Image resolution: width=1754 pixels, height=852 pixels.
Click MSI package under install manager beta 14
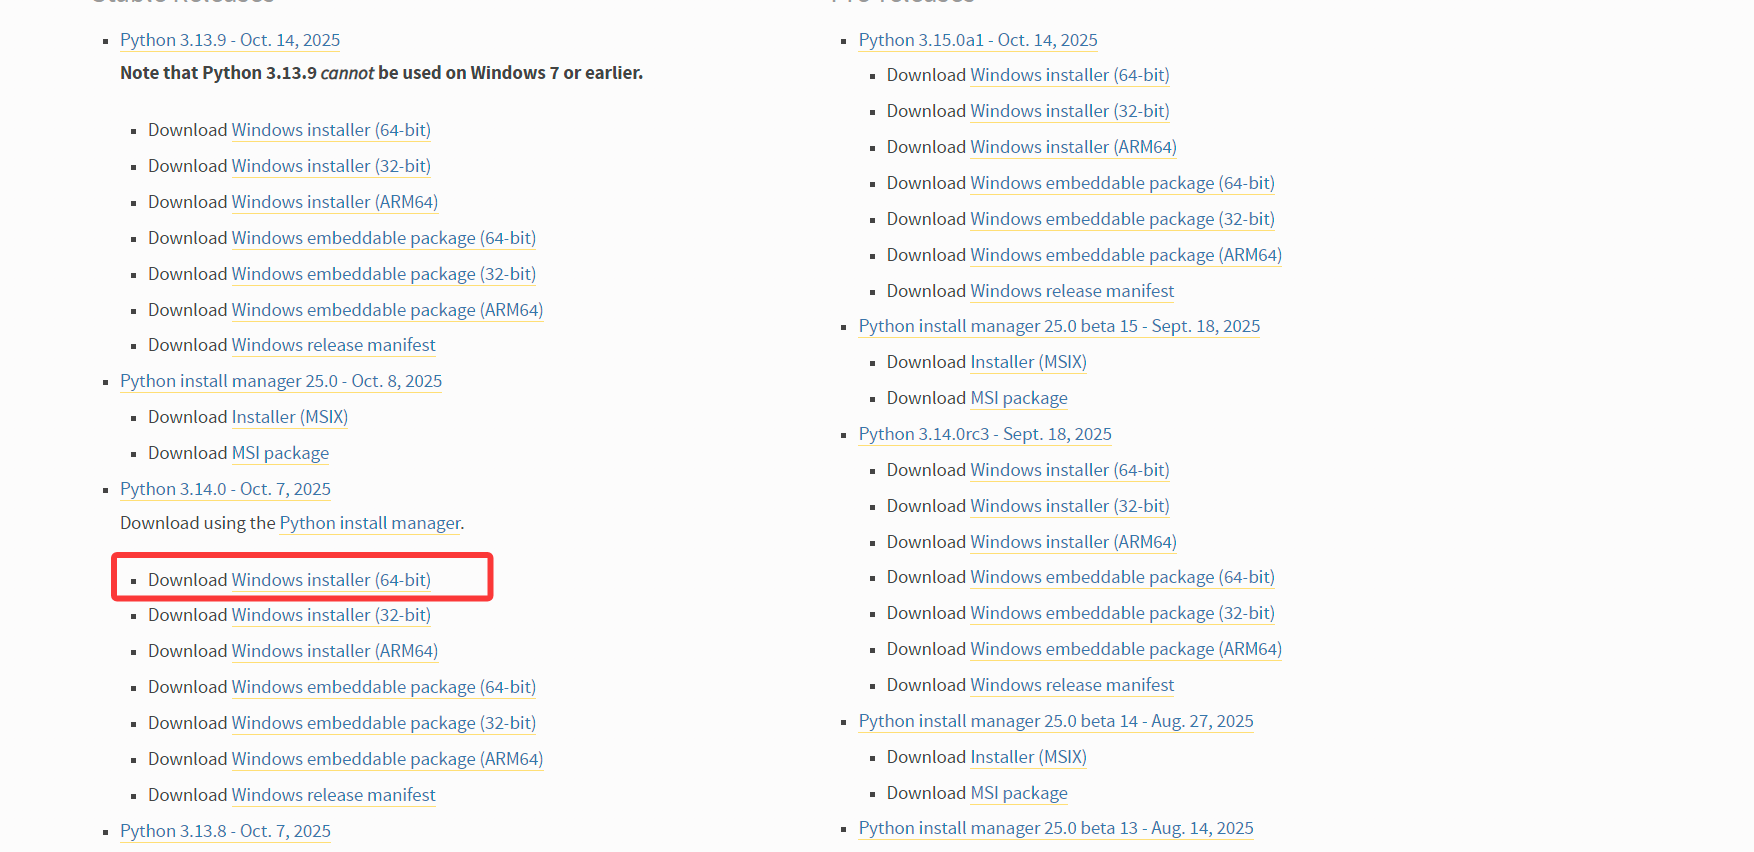pos(1019,793)
